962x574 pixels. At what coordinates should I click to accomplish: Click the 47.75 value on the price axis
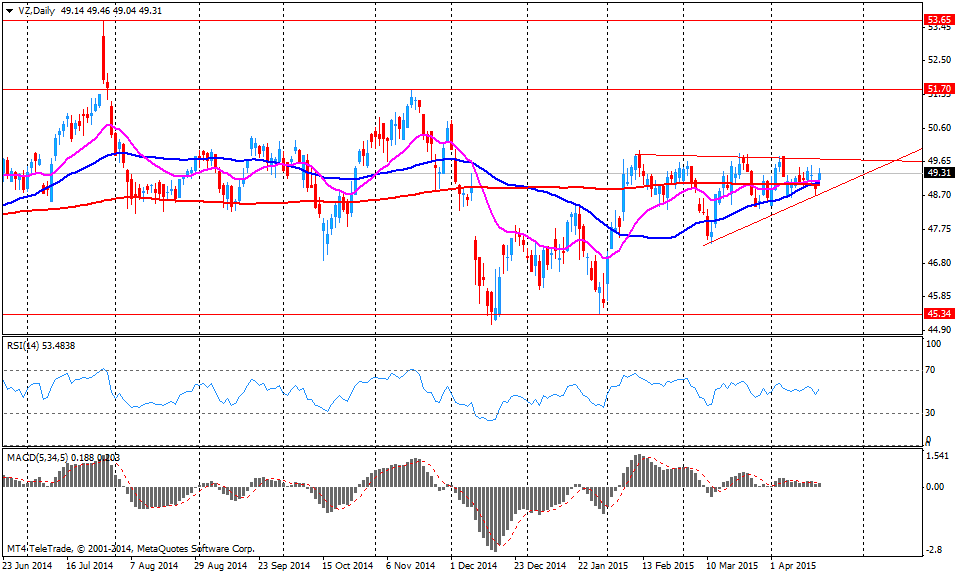pyautogui.click(x=939, y=229)
